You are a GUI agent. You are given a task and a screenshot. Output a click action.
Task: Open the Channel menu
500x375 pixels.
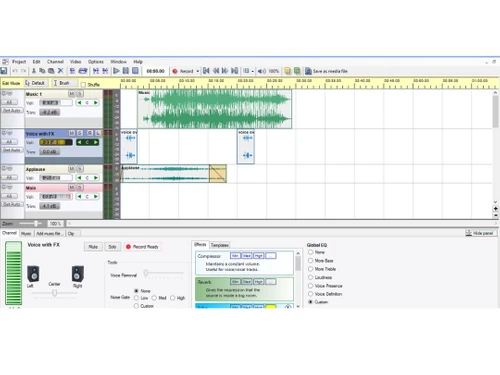(x=55, y=62)
